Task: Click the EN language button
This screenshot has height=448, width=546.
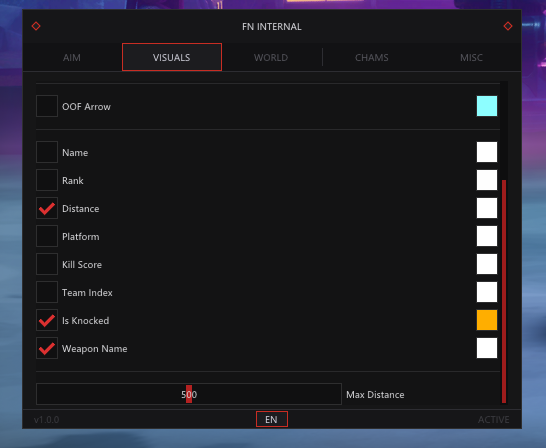Action: (272, 419)
